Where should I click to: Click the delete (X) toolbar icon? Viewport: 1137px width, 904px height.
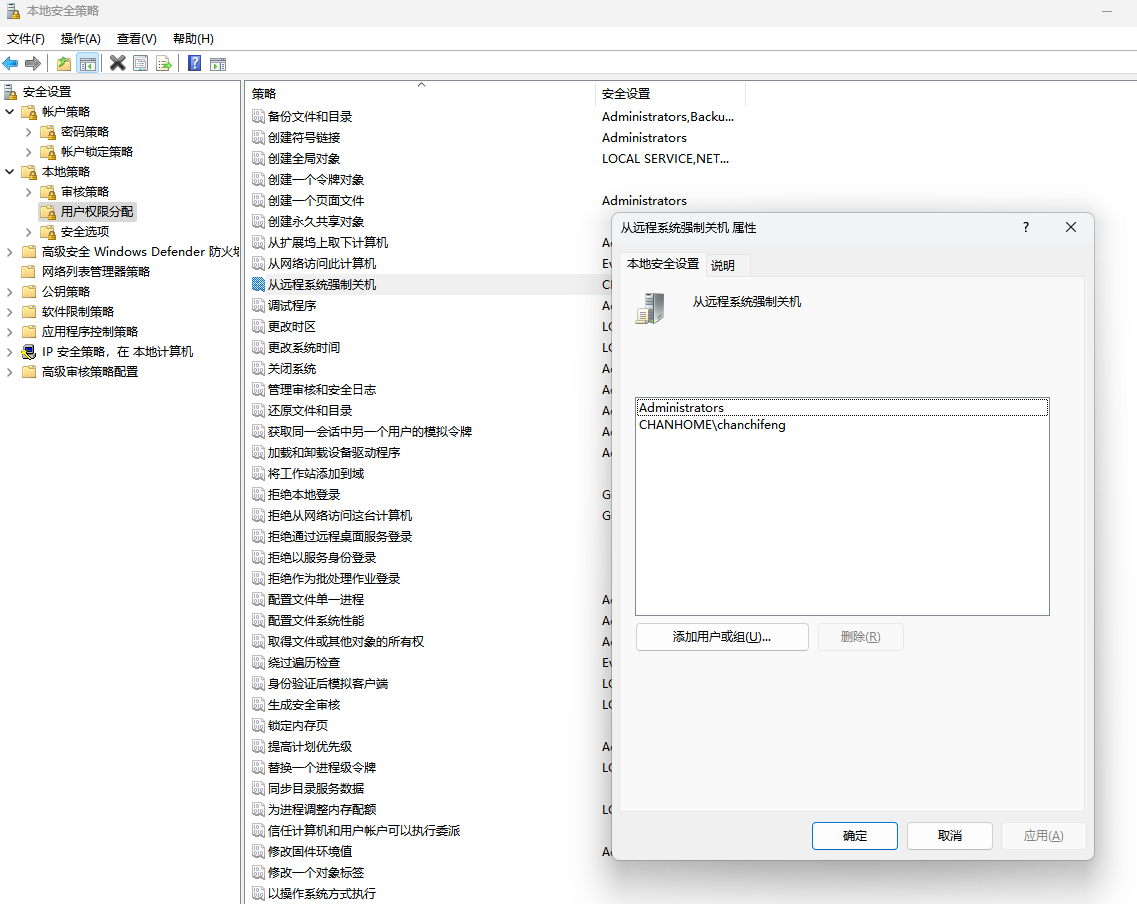pos(116,62)
